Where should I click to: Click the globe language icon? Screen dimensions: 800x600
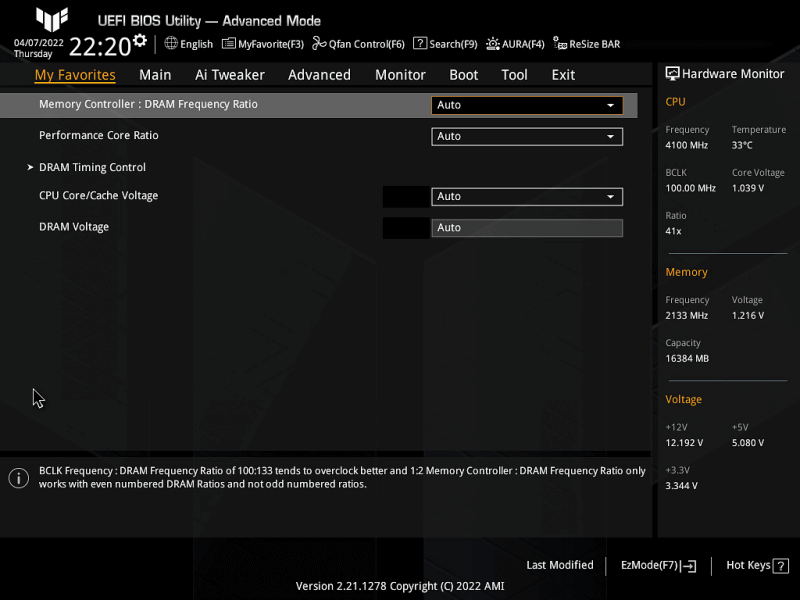pyautogui.click(x=171, y=43)
